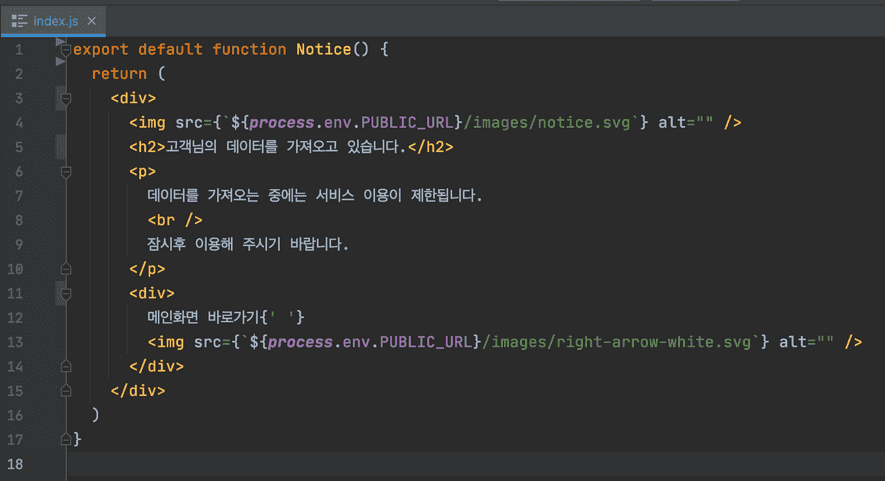The height and width of the screenshot is (481, 885).
Task: Click the file icon on index.js tab
Action: click(x=19, y=21)
